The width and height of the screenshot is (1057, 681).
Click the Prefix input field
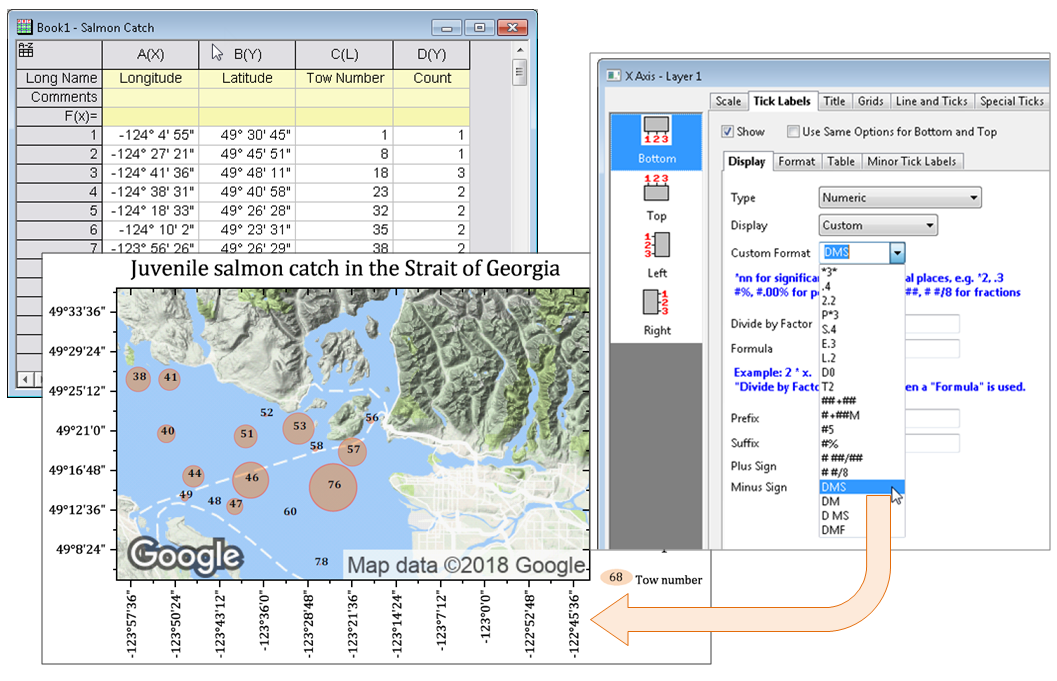pos(932,418)
